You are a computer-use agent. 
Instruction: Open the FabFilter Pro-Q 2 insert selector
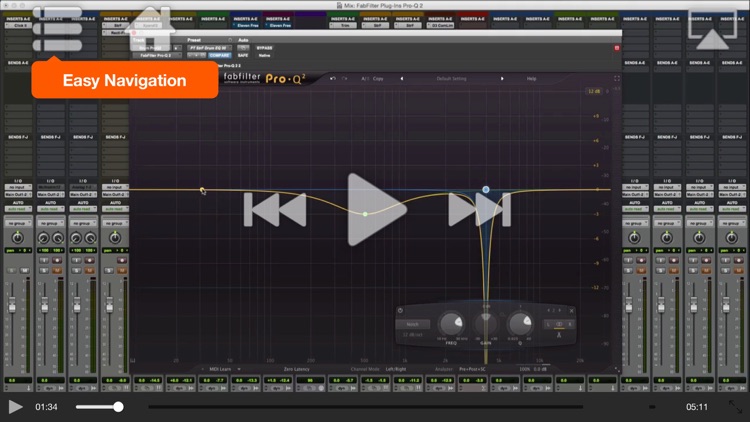tap(155, 56)
